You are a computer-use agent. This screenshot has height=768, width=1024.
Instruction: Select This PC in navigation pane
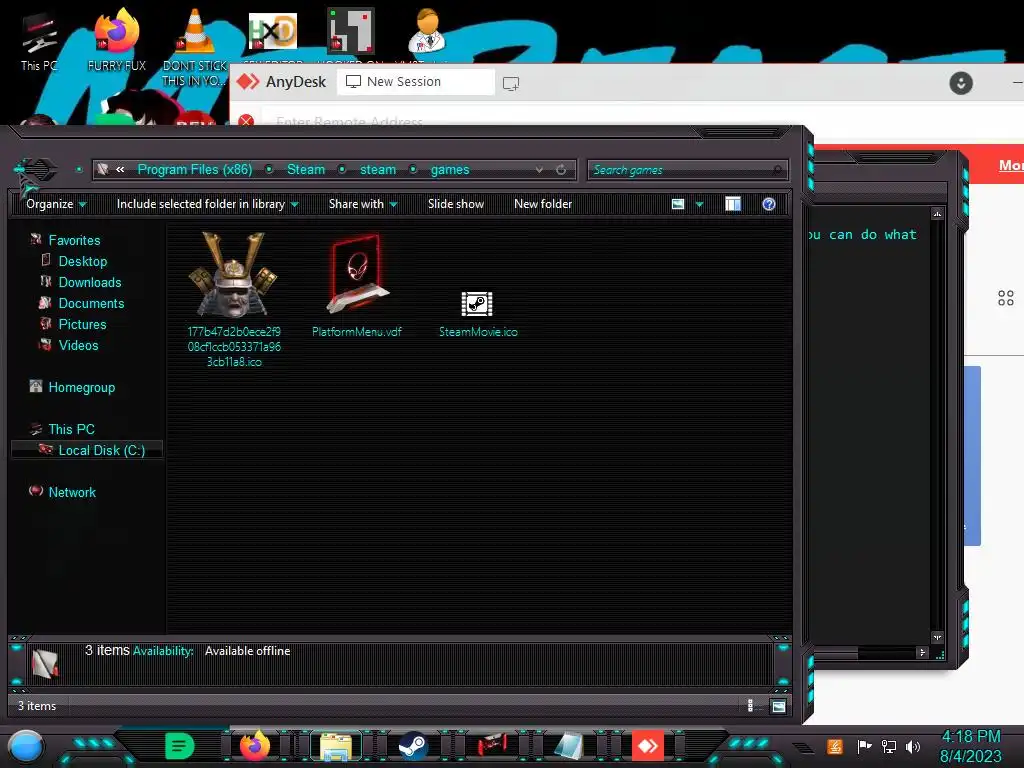pyautogui.click(x=72, y=429)
